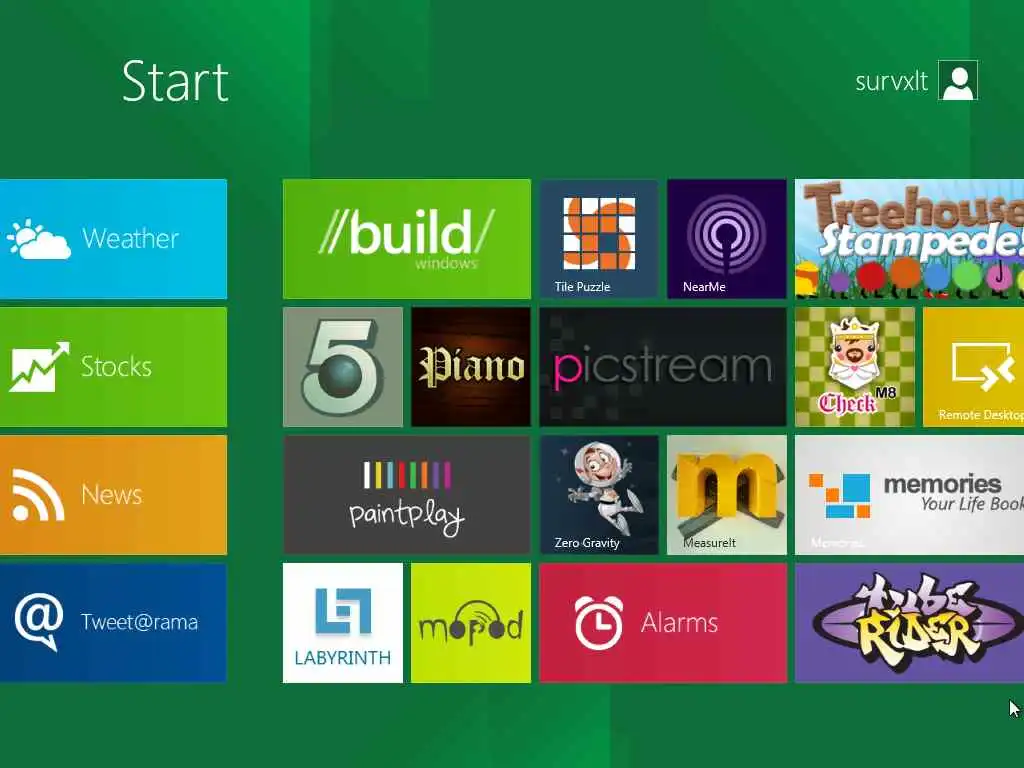Open the News tile

pos(114,495)
